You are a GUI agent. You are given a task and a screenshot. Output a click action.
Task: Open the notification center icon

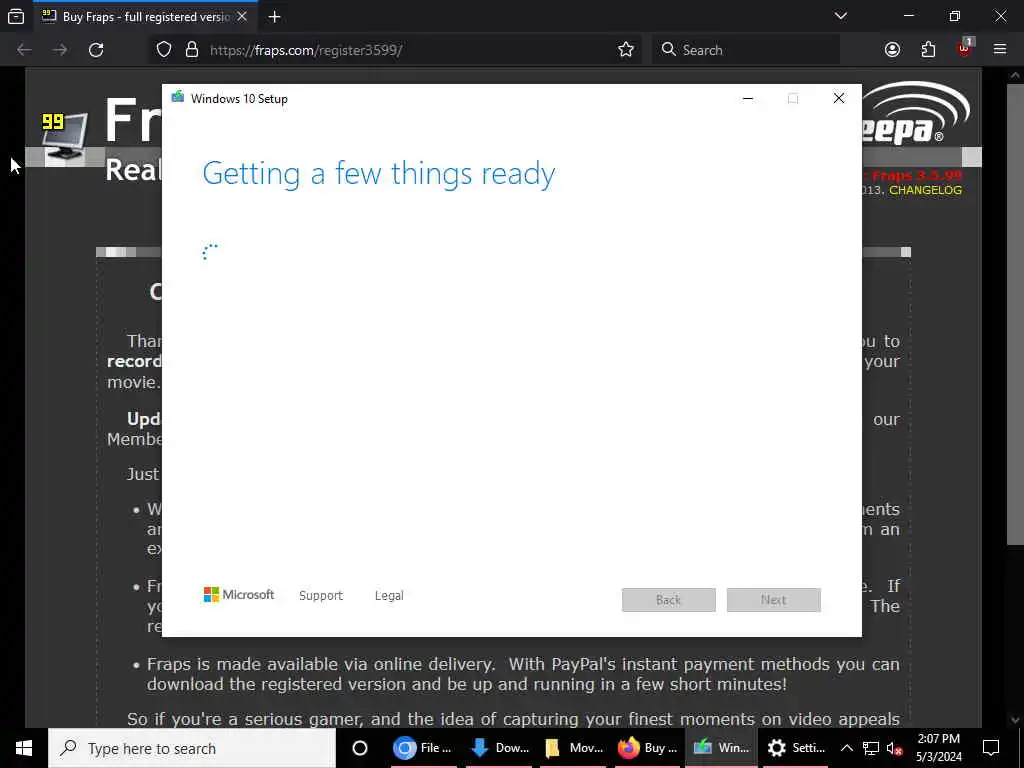coord(991,748)
